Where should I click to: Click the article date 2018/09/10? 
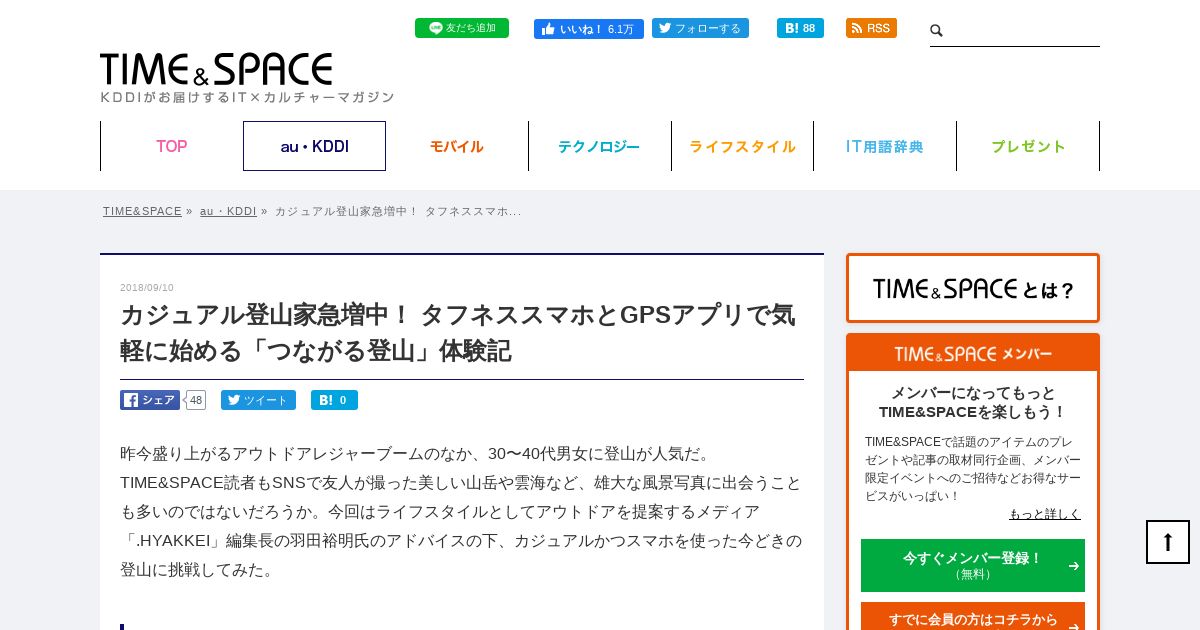(147, 288)
